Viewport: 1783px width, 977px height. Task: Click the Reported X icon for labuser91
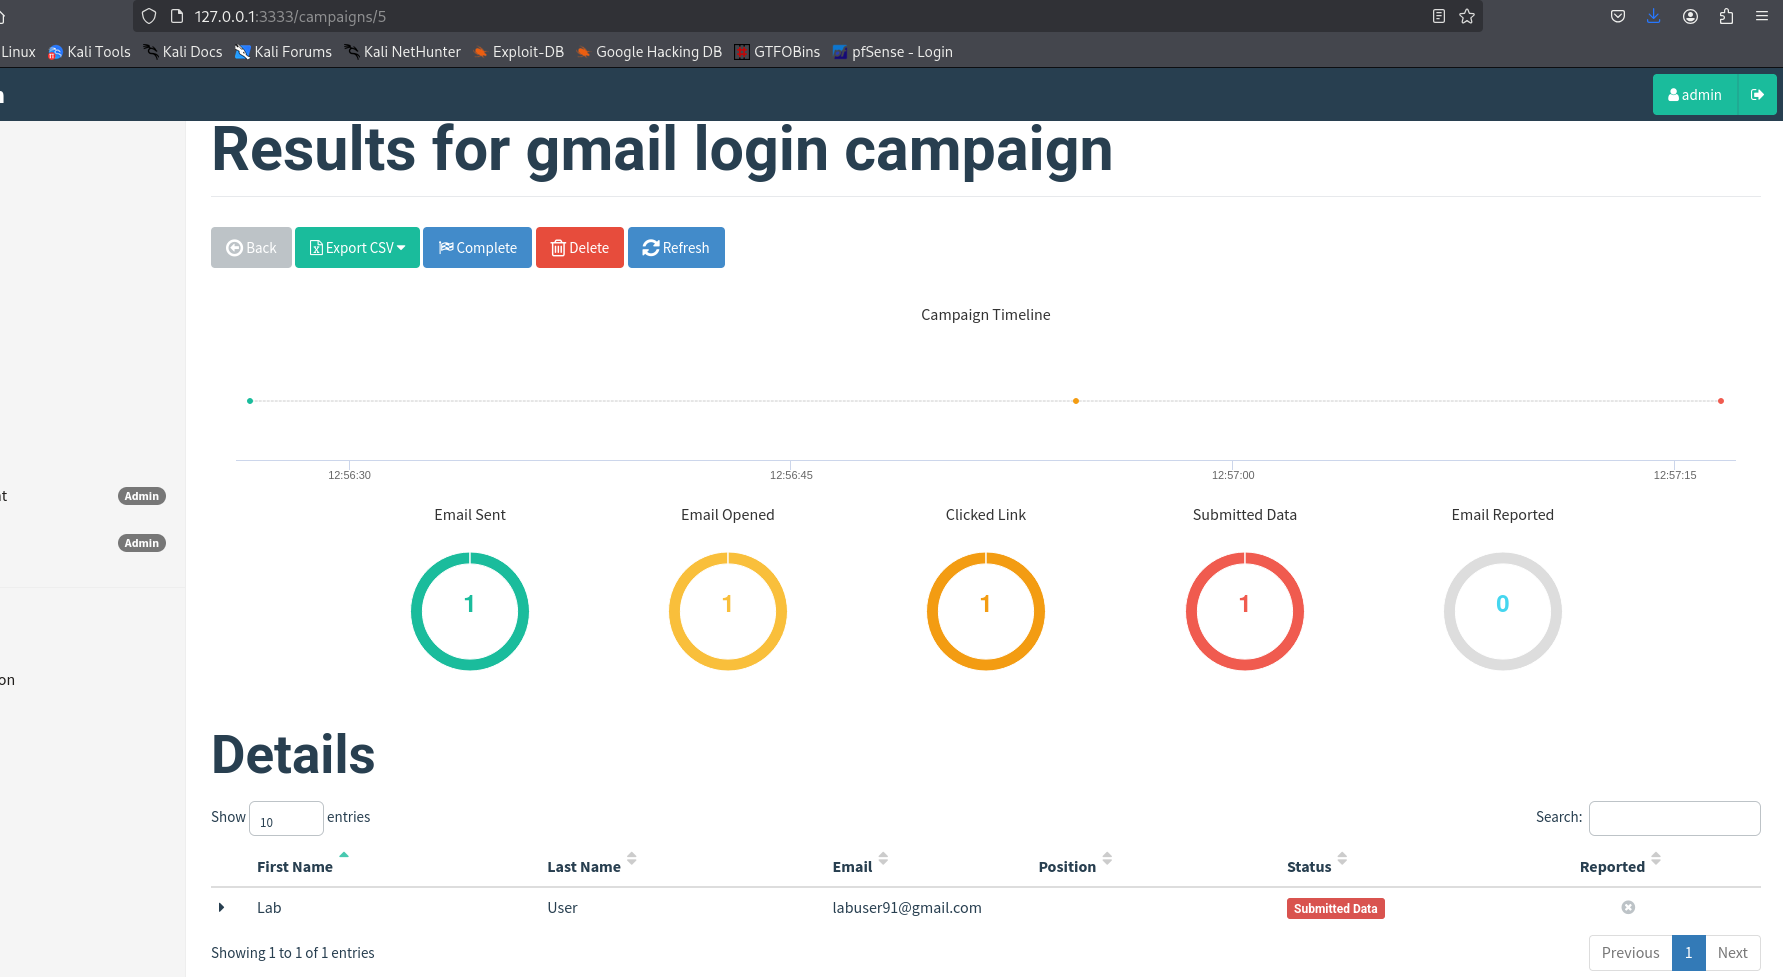click(1628, 907)
